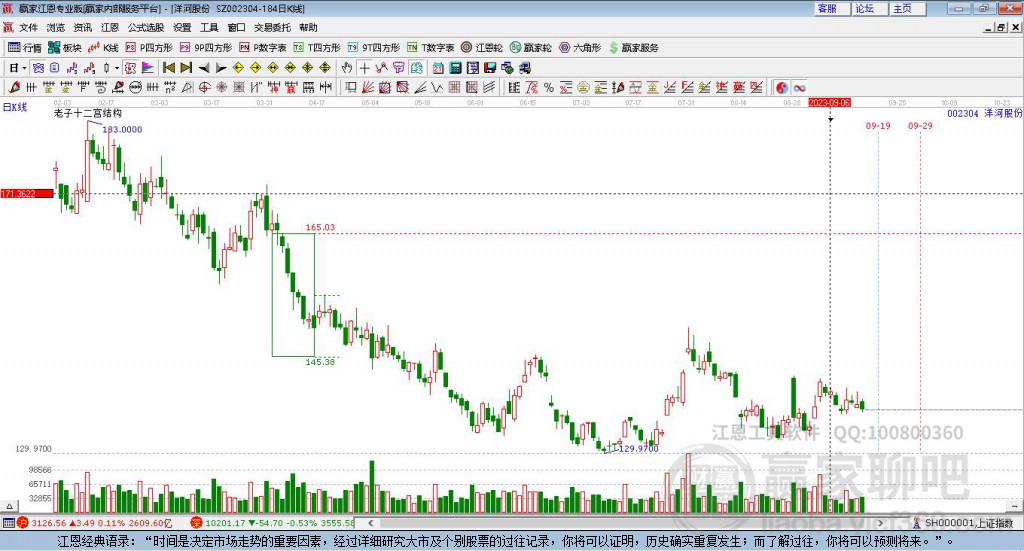The height and width of the screenshot is (551, 1024).
Task: Click the 深 Shenzhen index status icon
Action: (197, 523)
